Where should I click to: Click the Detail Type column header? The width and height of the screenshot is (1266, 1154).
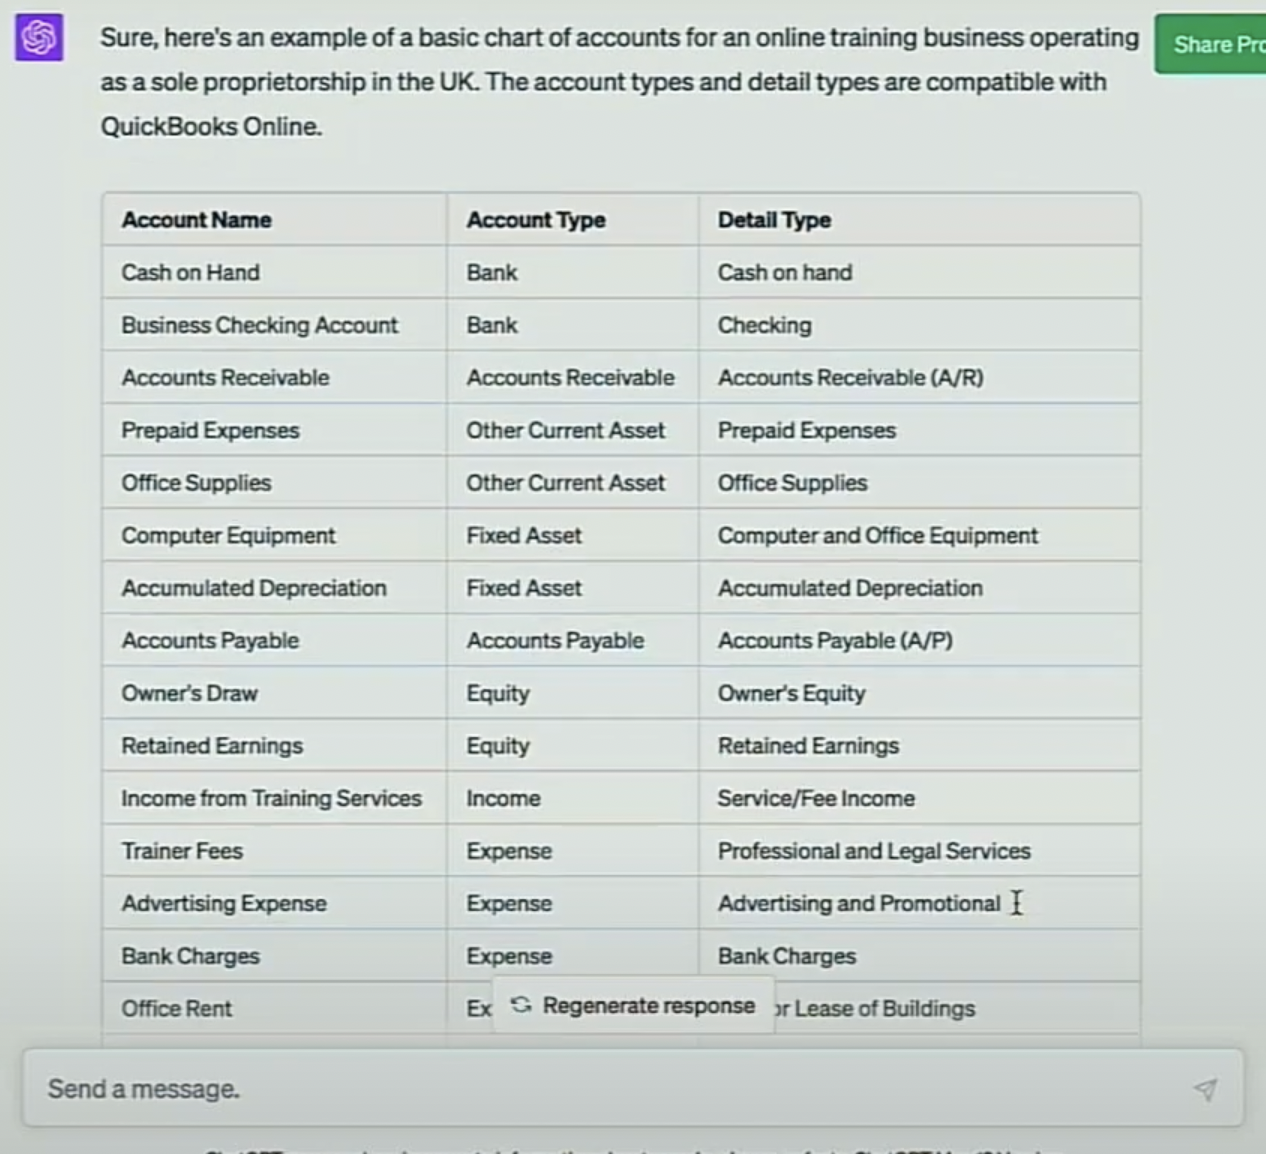(774, 220)
